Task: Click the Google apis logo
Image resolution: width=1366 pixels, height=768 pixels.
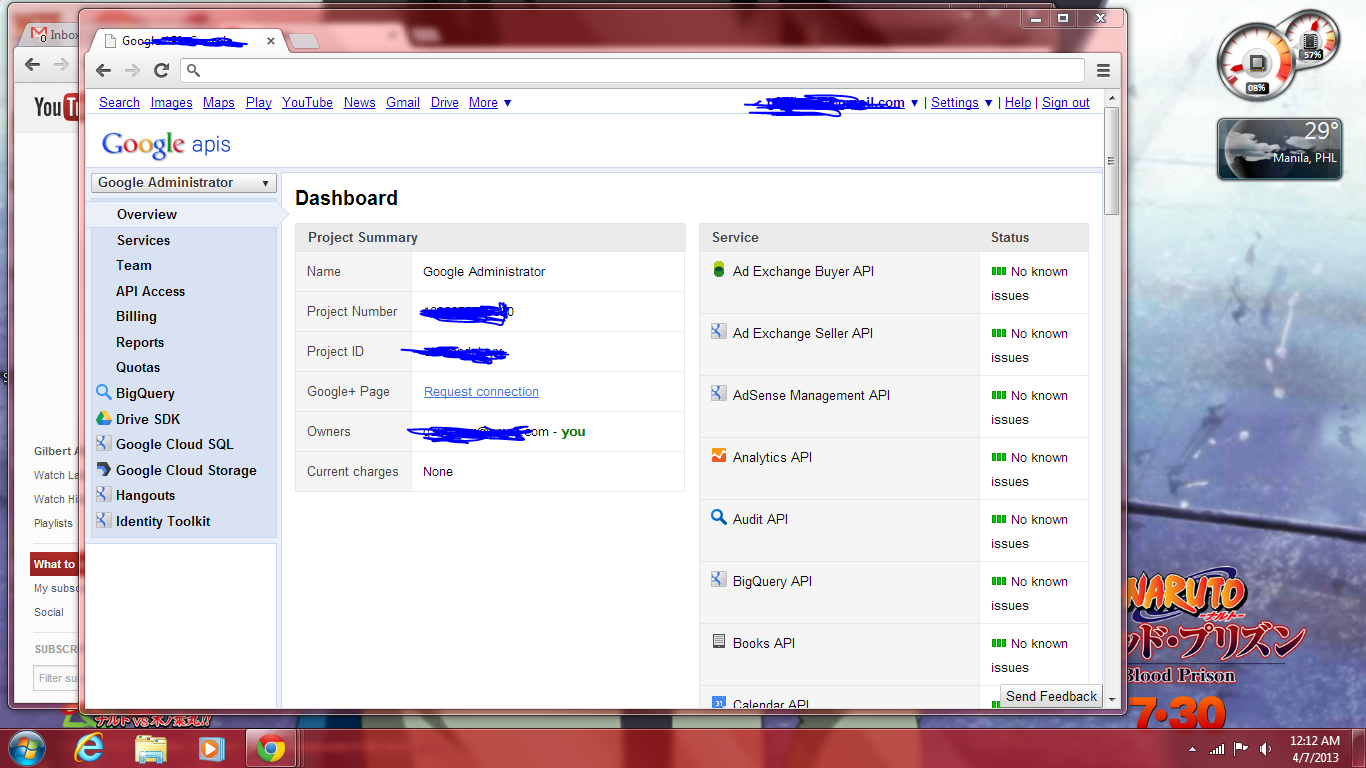Action: (x=166, y=144)
